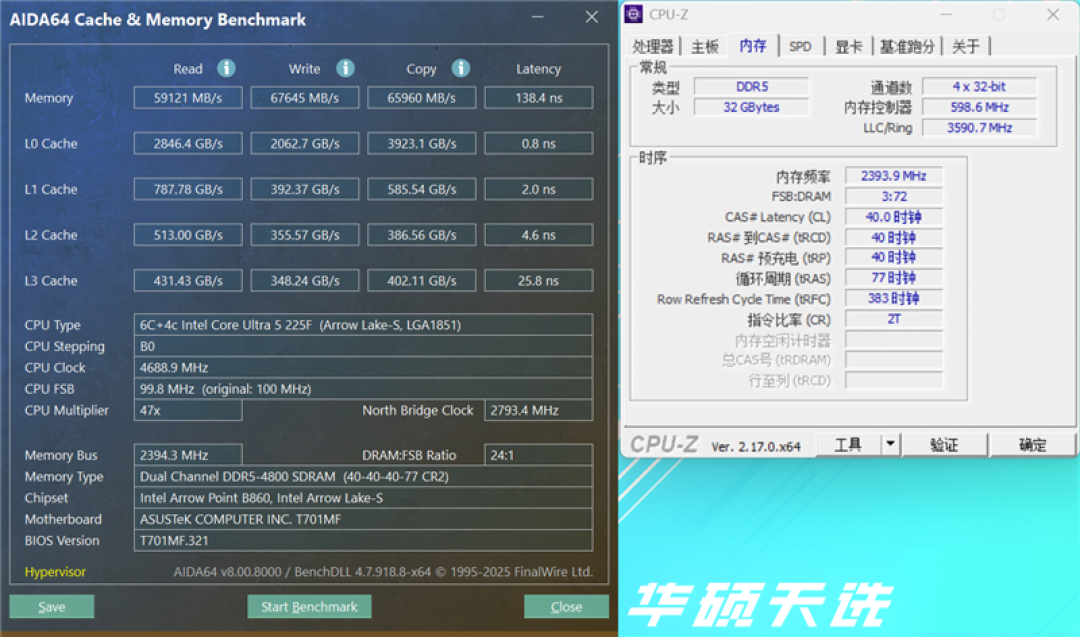The image size is (1080, 637).
Task: Close the AIDA64 benchmark window
Action: [x=592, y=17]
